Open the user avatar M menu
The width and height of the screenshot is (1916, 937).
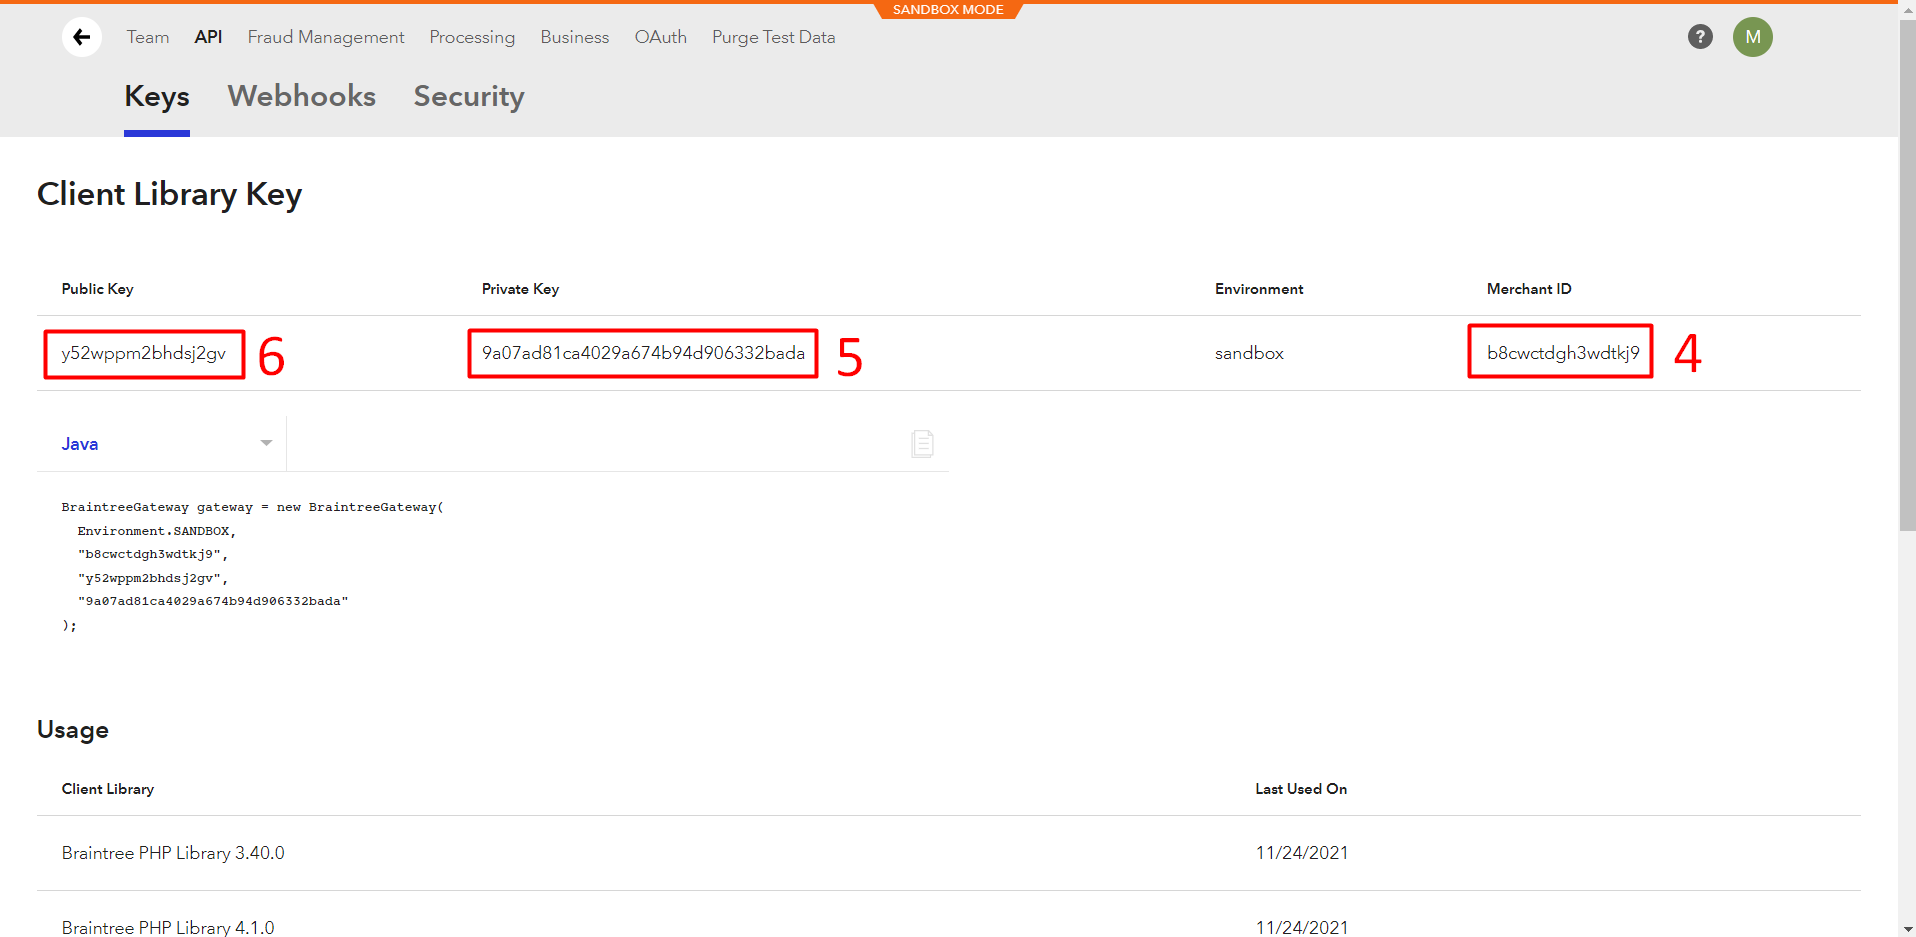pyautogui.click(x=1752, y=37)
